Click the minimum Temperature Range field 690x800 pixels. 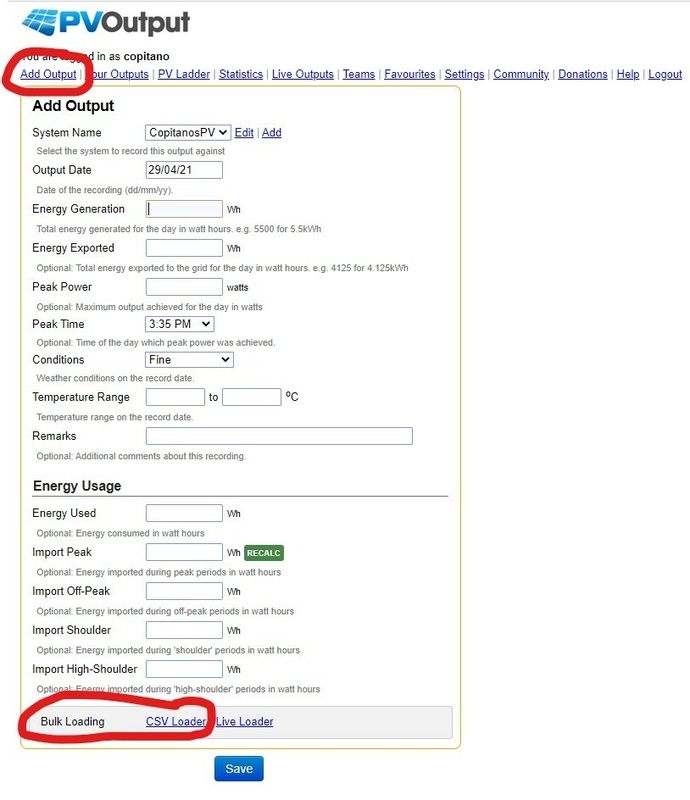(175, 397)
